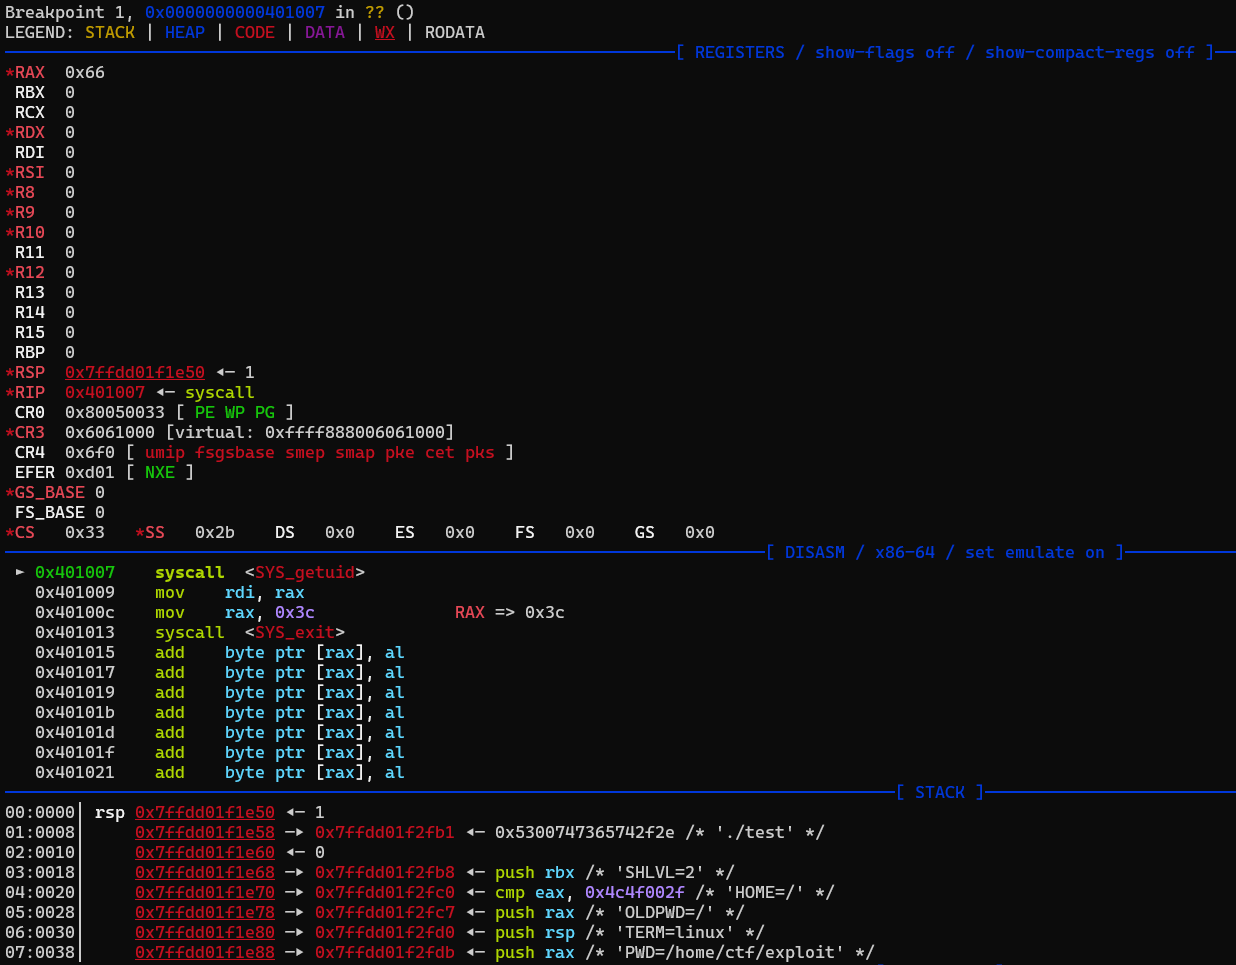This screenshot has height=965, width=1236.
Task: Click the DISASM section header
Action: [x=814, y=552]
